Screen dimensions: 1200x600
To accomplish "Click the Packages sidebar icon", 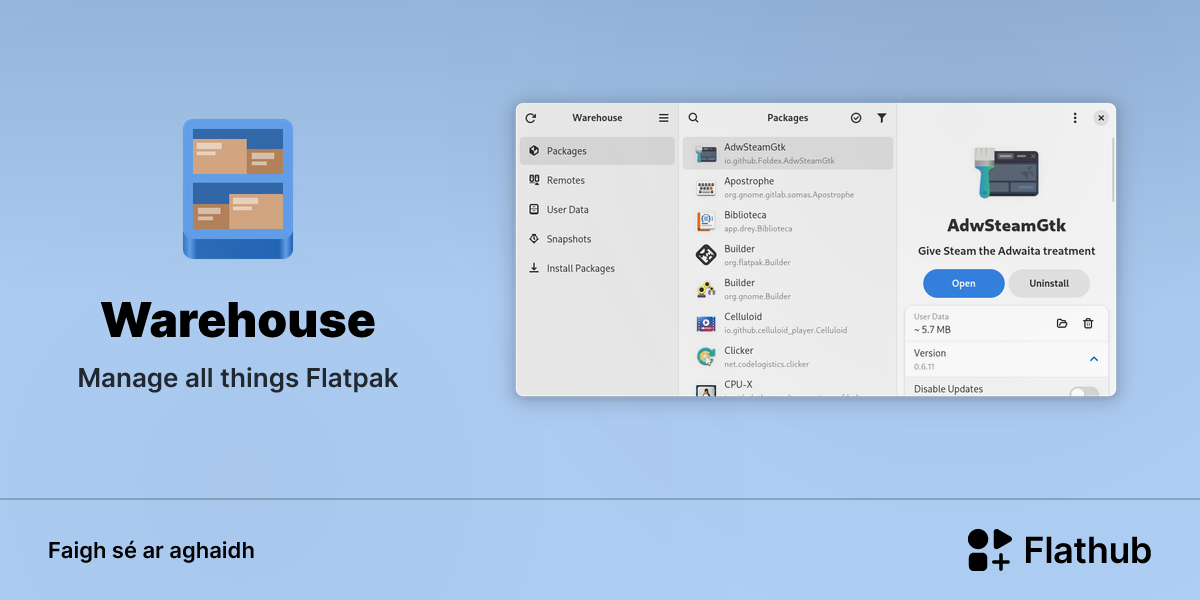I will [x=535, y=151].
